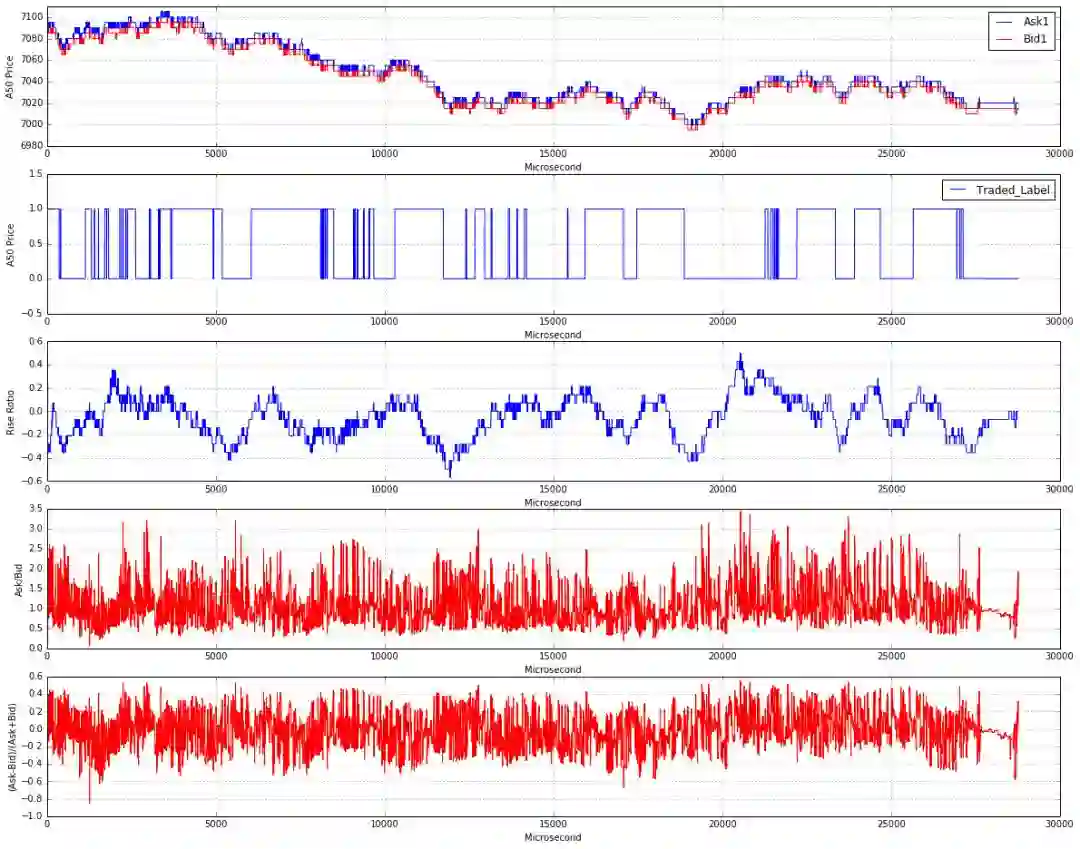Click the (Ask-Bid)/(Ask+Bid) y-axis label
The image size is (1080, 849).
click(x=12, y=747)
